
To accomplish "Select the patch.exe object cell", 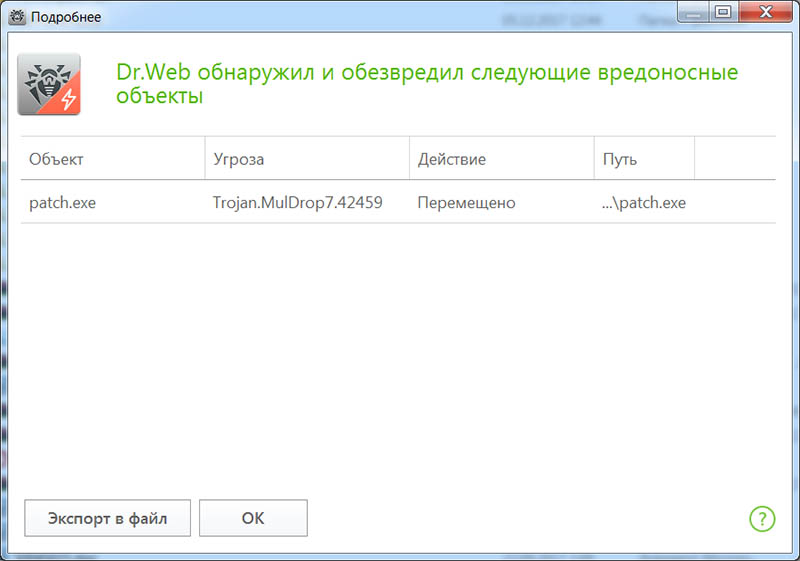I will (x=62, y=202).
